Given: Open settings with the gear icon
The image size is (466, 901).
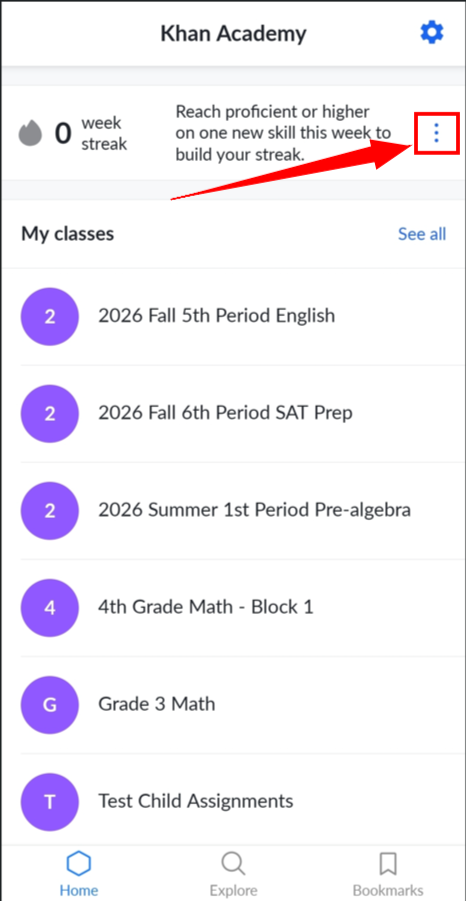Looking at the screenshot, I should [x=432, y=33].
